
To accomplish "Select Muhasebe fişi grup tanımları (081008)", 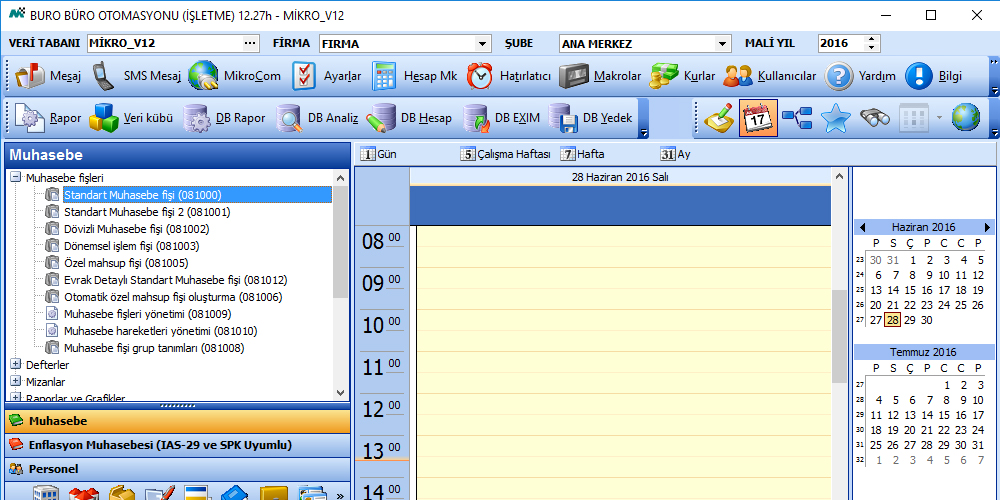I will coord(154,348).
